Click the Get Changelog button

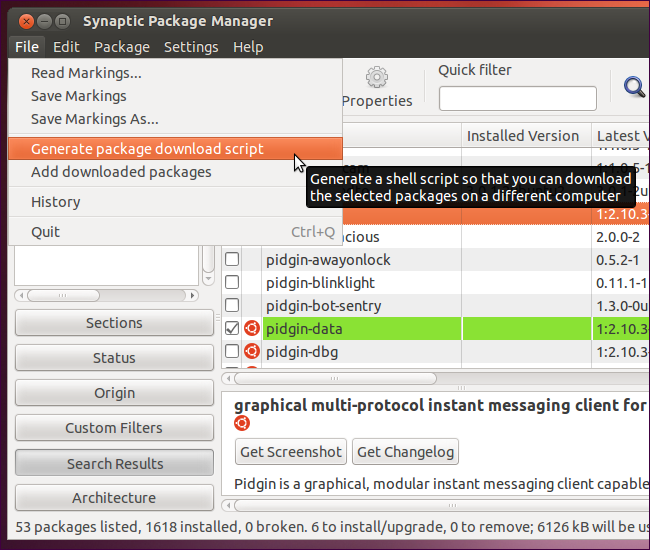(x=405, y=452)
